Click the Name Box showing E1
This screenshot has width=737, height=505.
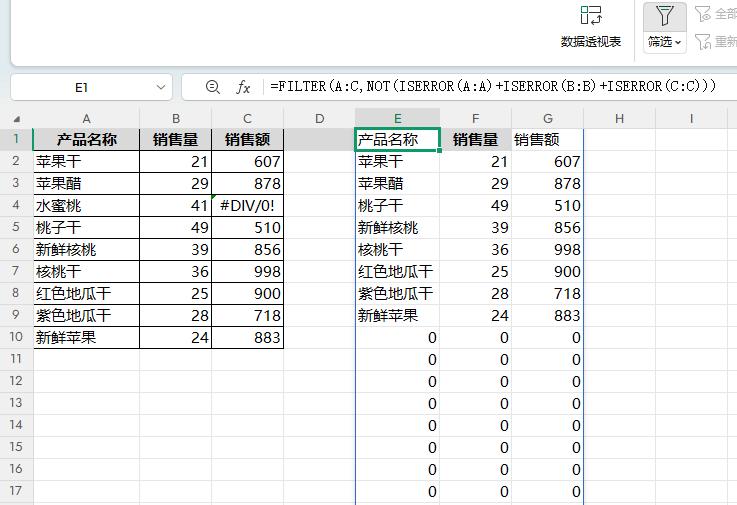click(x=81, y=87)
